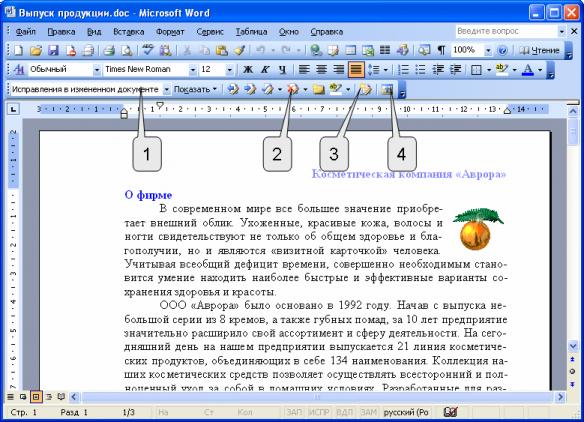Open the Файл menu
The image size is (584, 422).
click(25, 32)
